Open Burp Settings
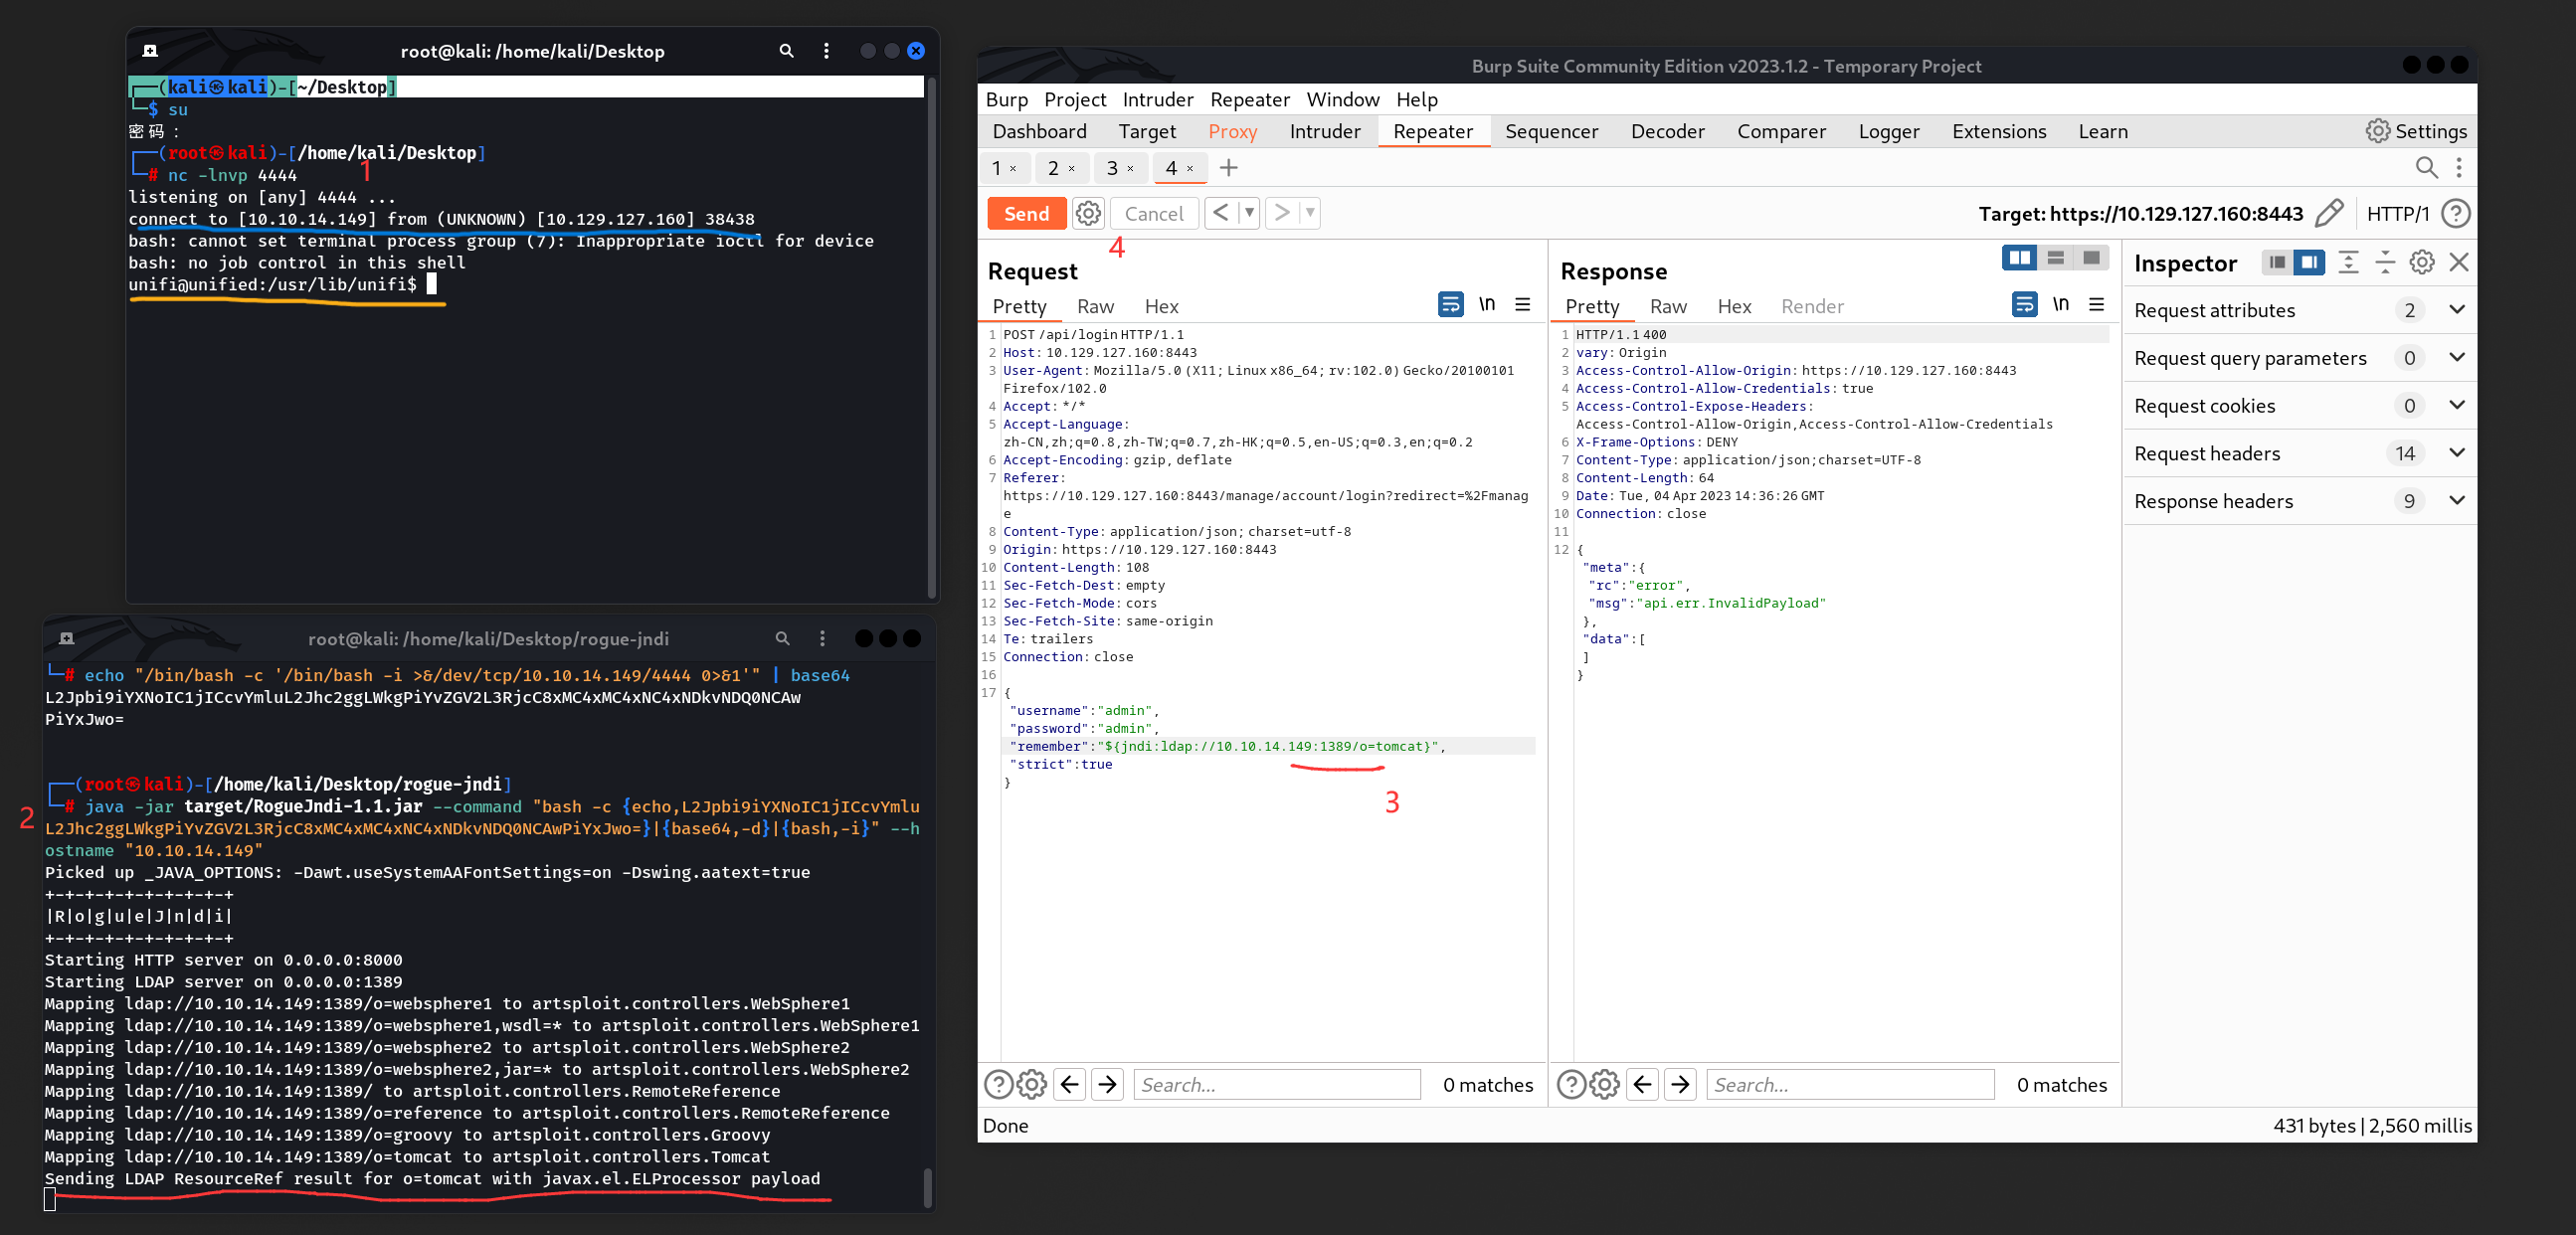Viewport: 2576px width, 1235px height. point(2416,131)
